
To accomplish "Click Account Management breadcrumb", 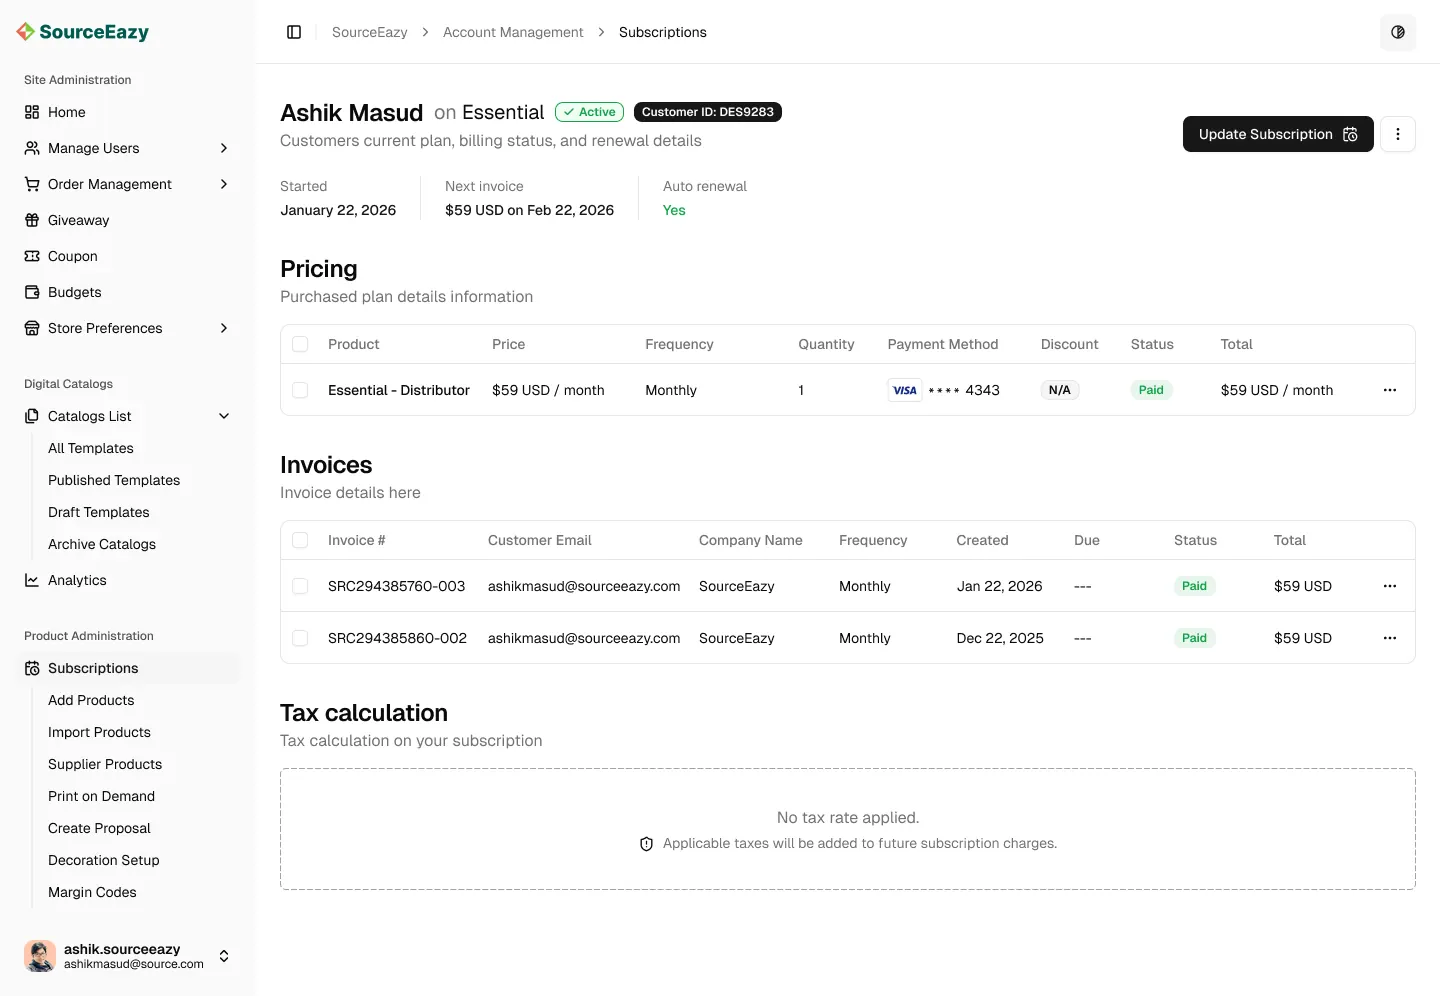I will pyautogui.click(x=513, y=32).
